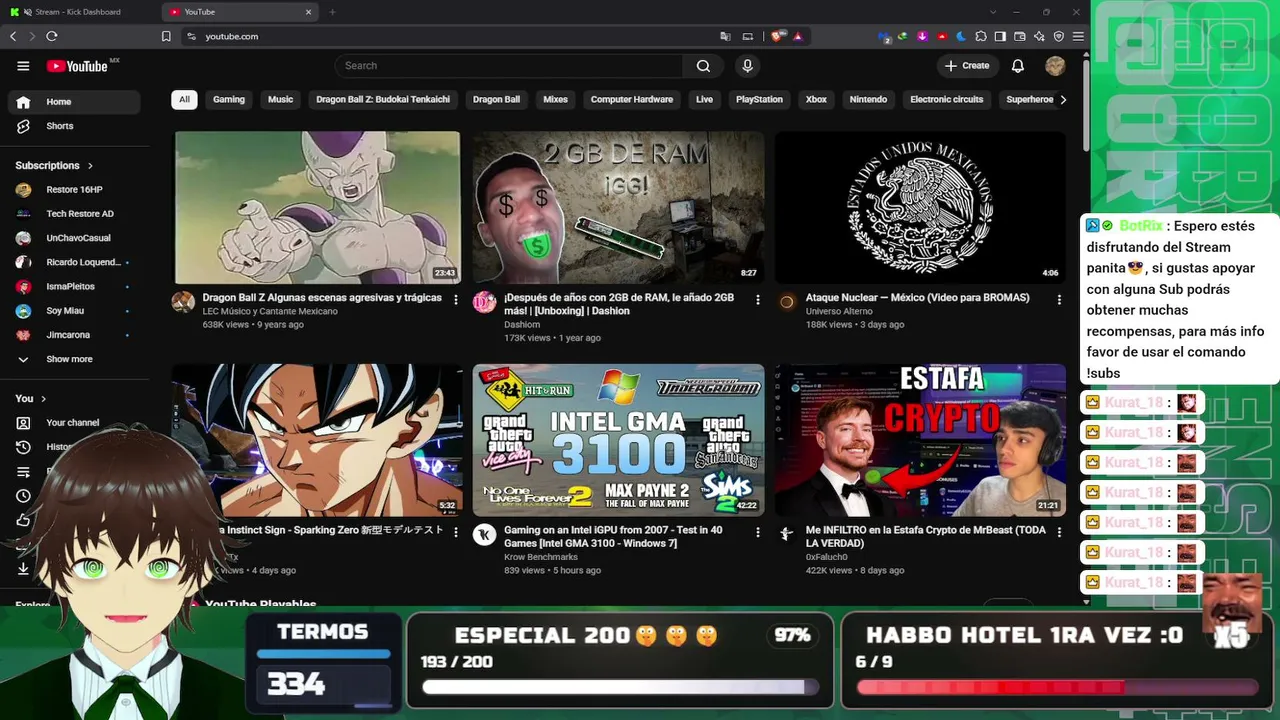
Task: Open the 0xFaluch0 channel name link
Action: (x=827, y=557)
